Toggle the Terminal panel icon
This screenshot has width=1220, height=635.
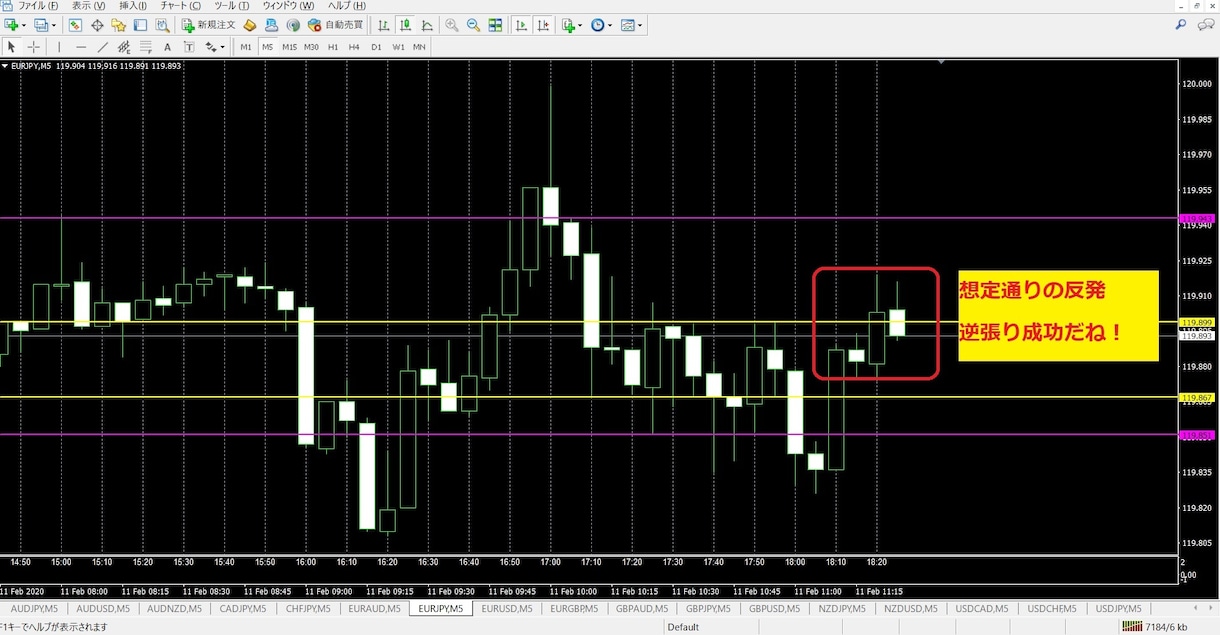point(141,25)
